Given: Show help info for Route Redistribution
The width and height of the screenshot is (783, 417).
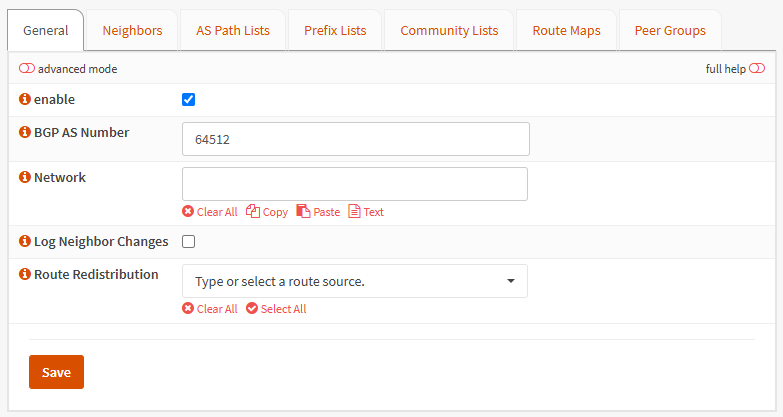Looking at the screenshot, I should (24, 274).
